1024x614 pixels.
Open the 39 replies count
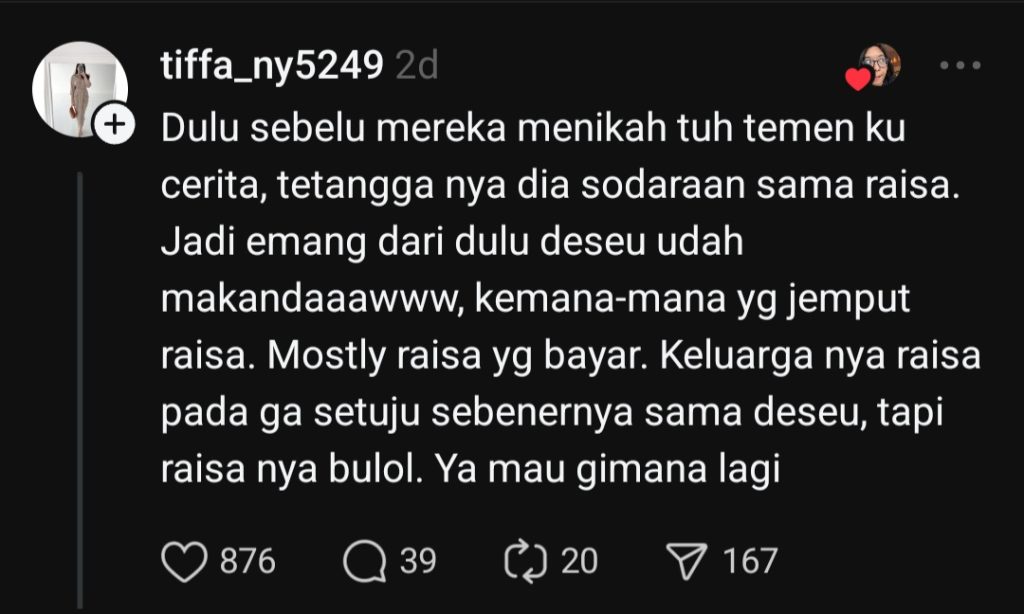pos(418,561)
